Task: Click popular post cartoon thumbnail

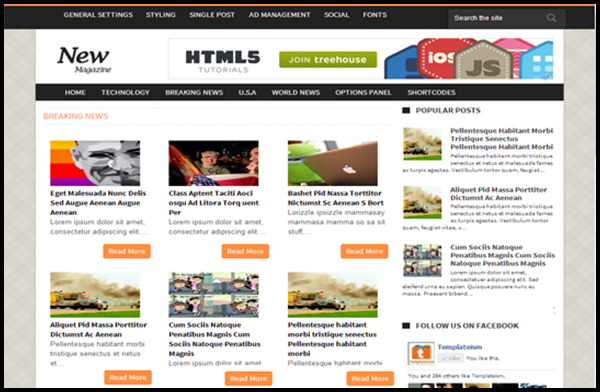Action: pyautogui.click(x=422, y=260)
